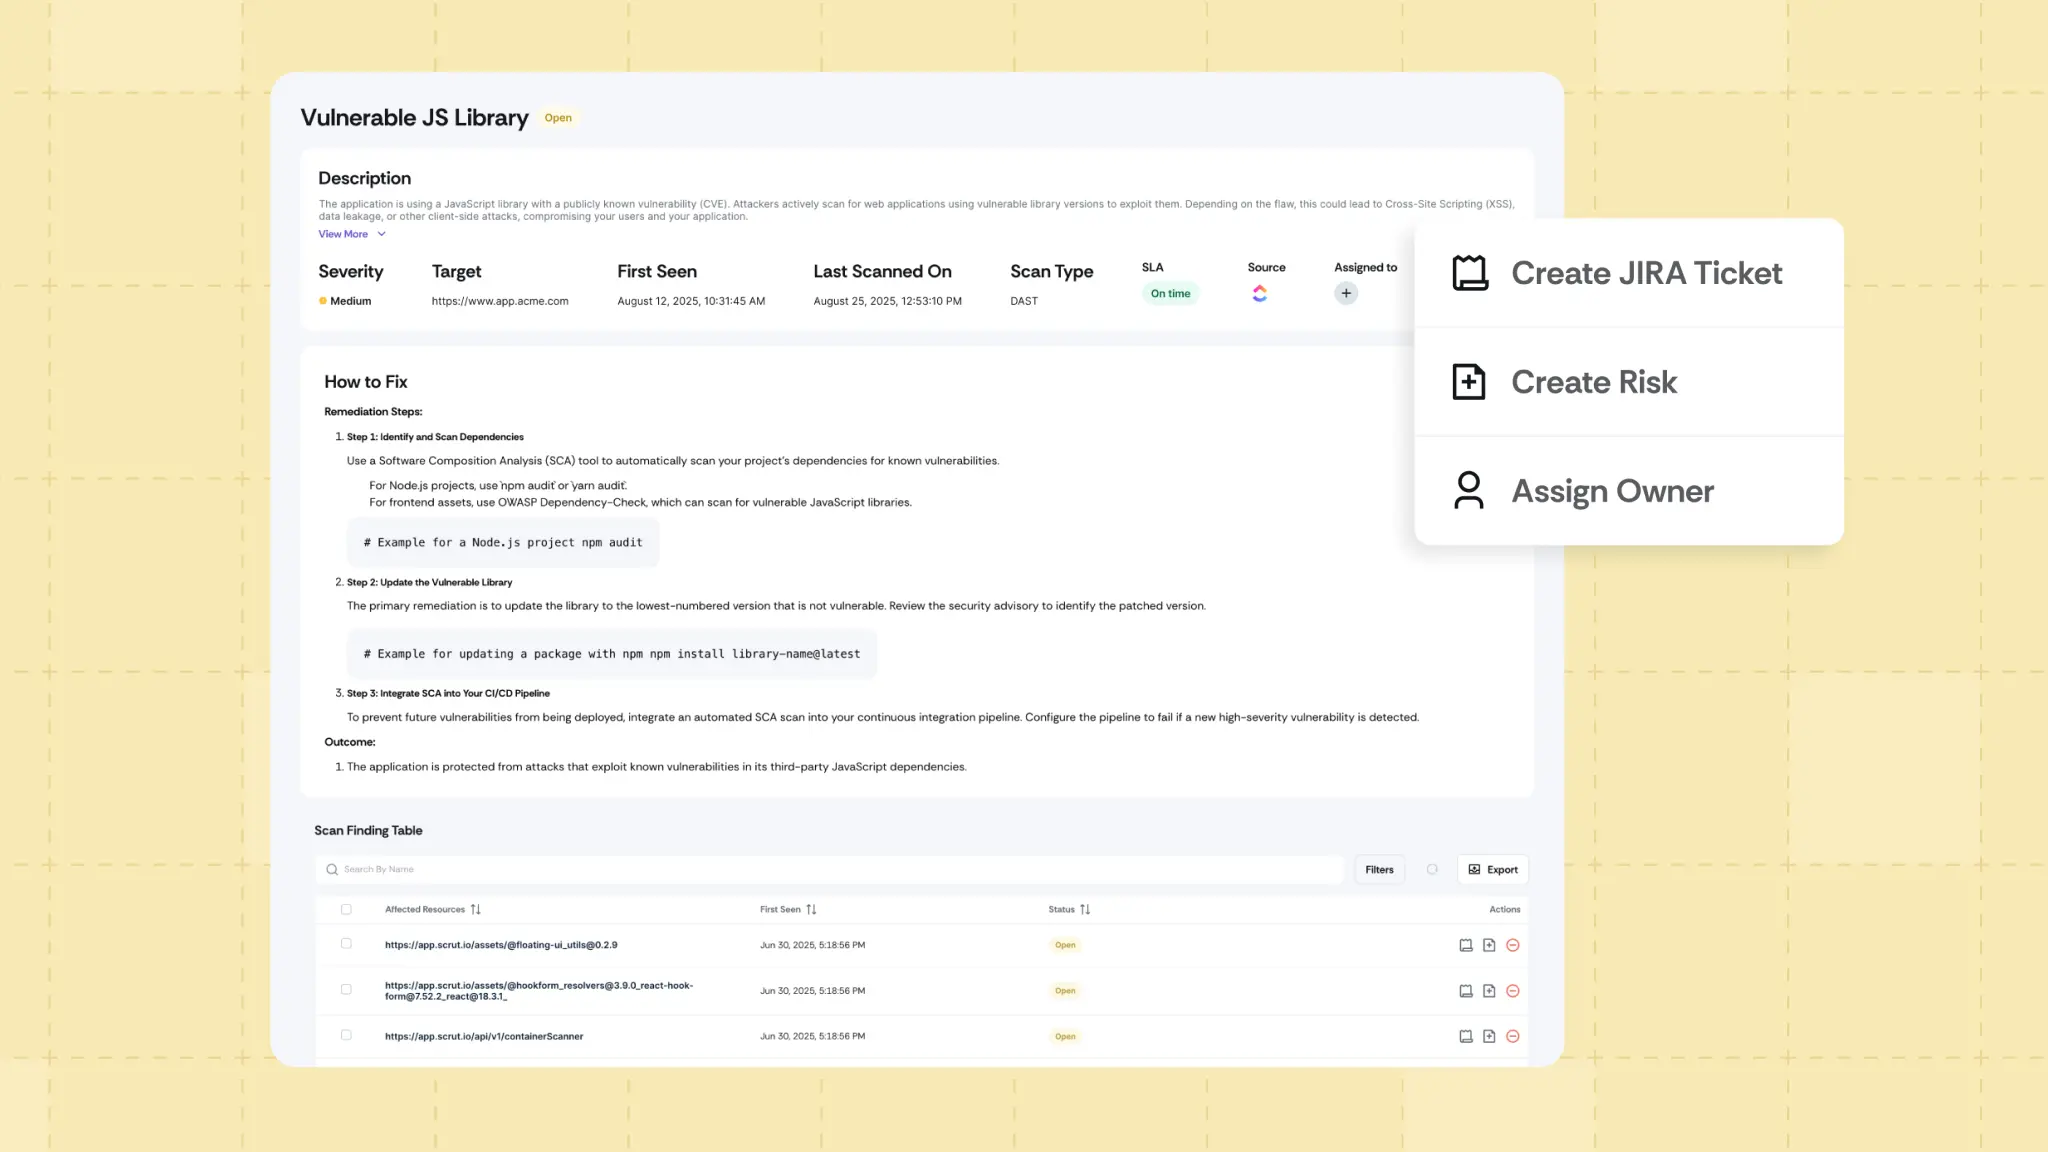The image size is (2048, 1152).
Task: Click the plus icon under Assigned to
Action: 1346,294
